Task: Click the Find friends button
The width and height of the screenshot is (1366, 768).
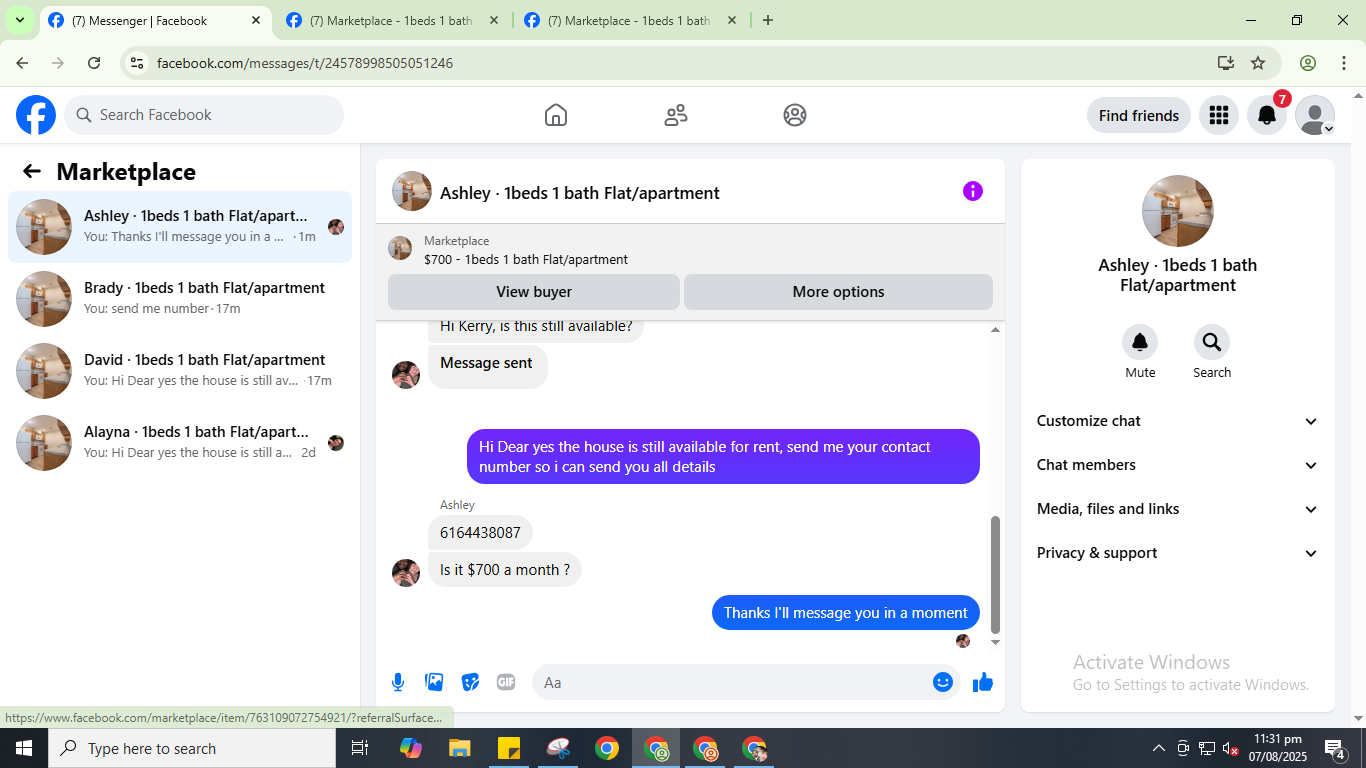Action: tap(1139, 115)
